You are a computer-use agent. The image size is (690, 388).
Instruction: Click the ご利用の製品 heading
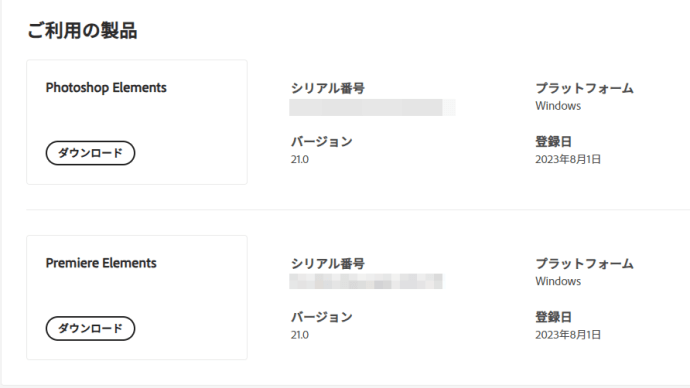(x=82, y=30)
